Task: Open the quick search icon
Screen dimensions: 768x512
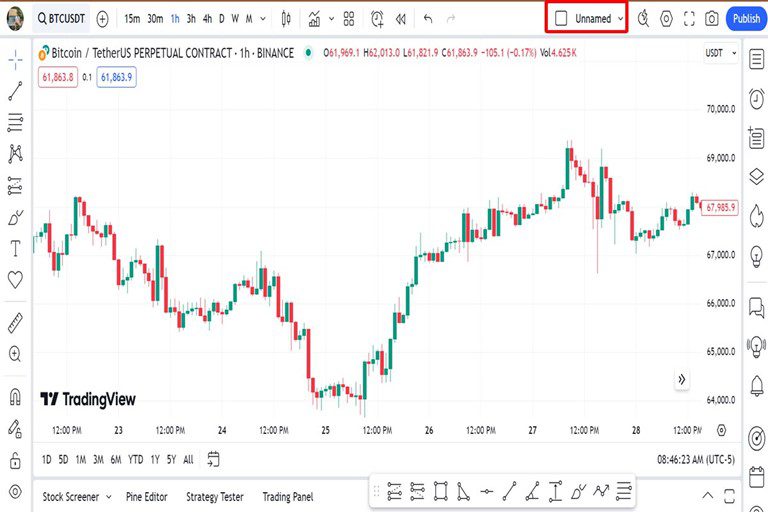Action: [643, 19]
